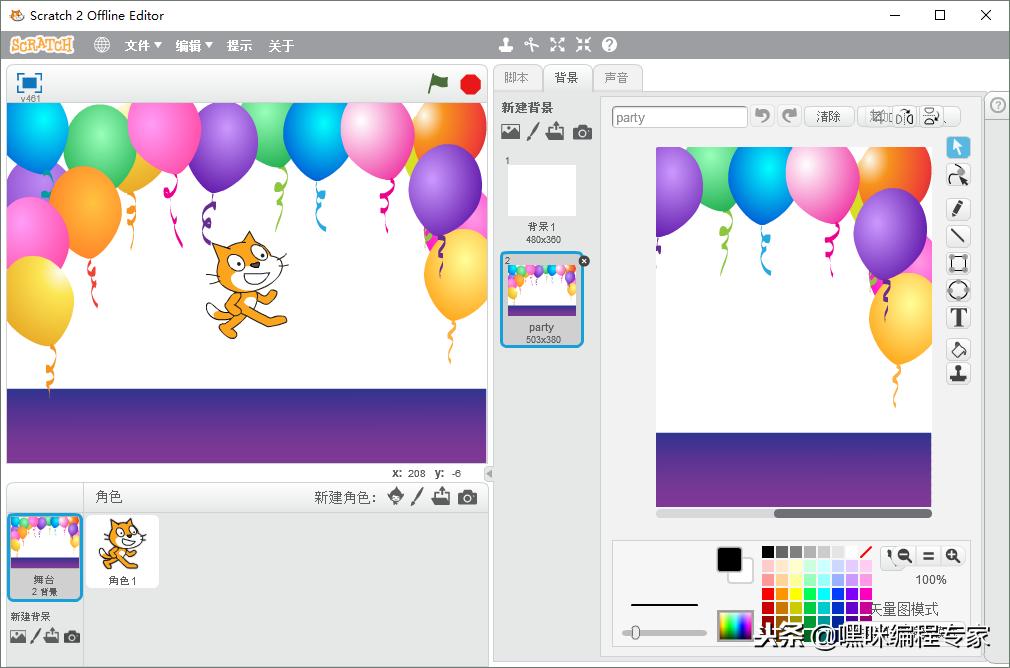Click the 清除 (Clear) button
Viewport: 1010px width, 668px height.
click(x=828, y=116)
